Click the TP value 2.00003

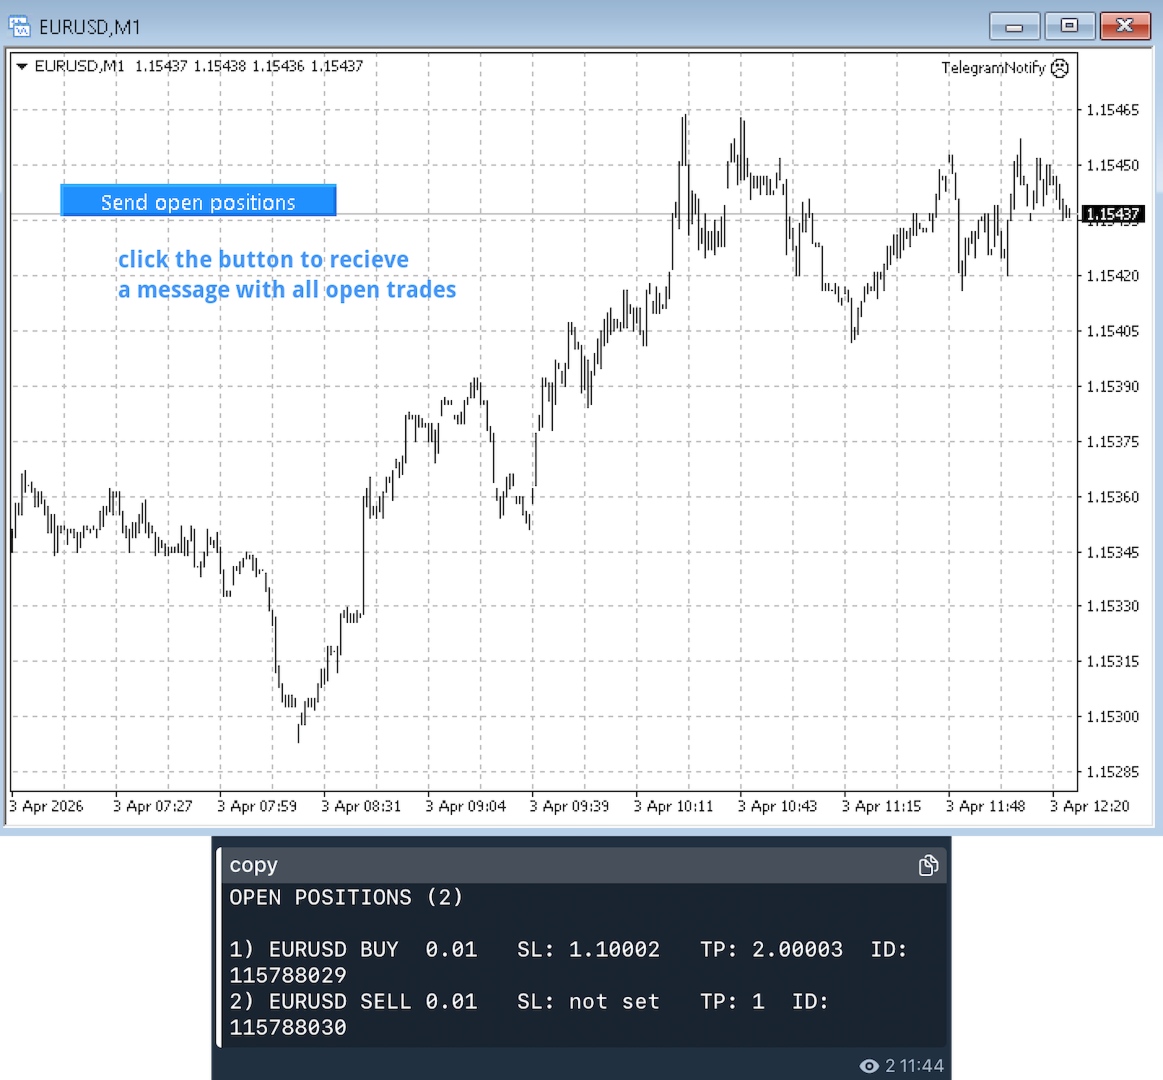click(x=797, y=949)
